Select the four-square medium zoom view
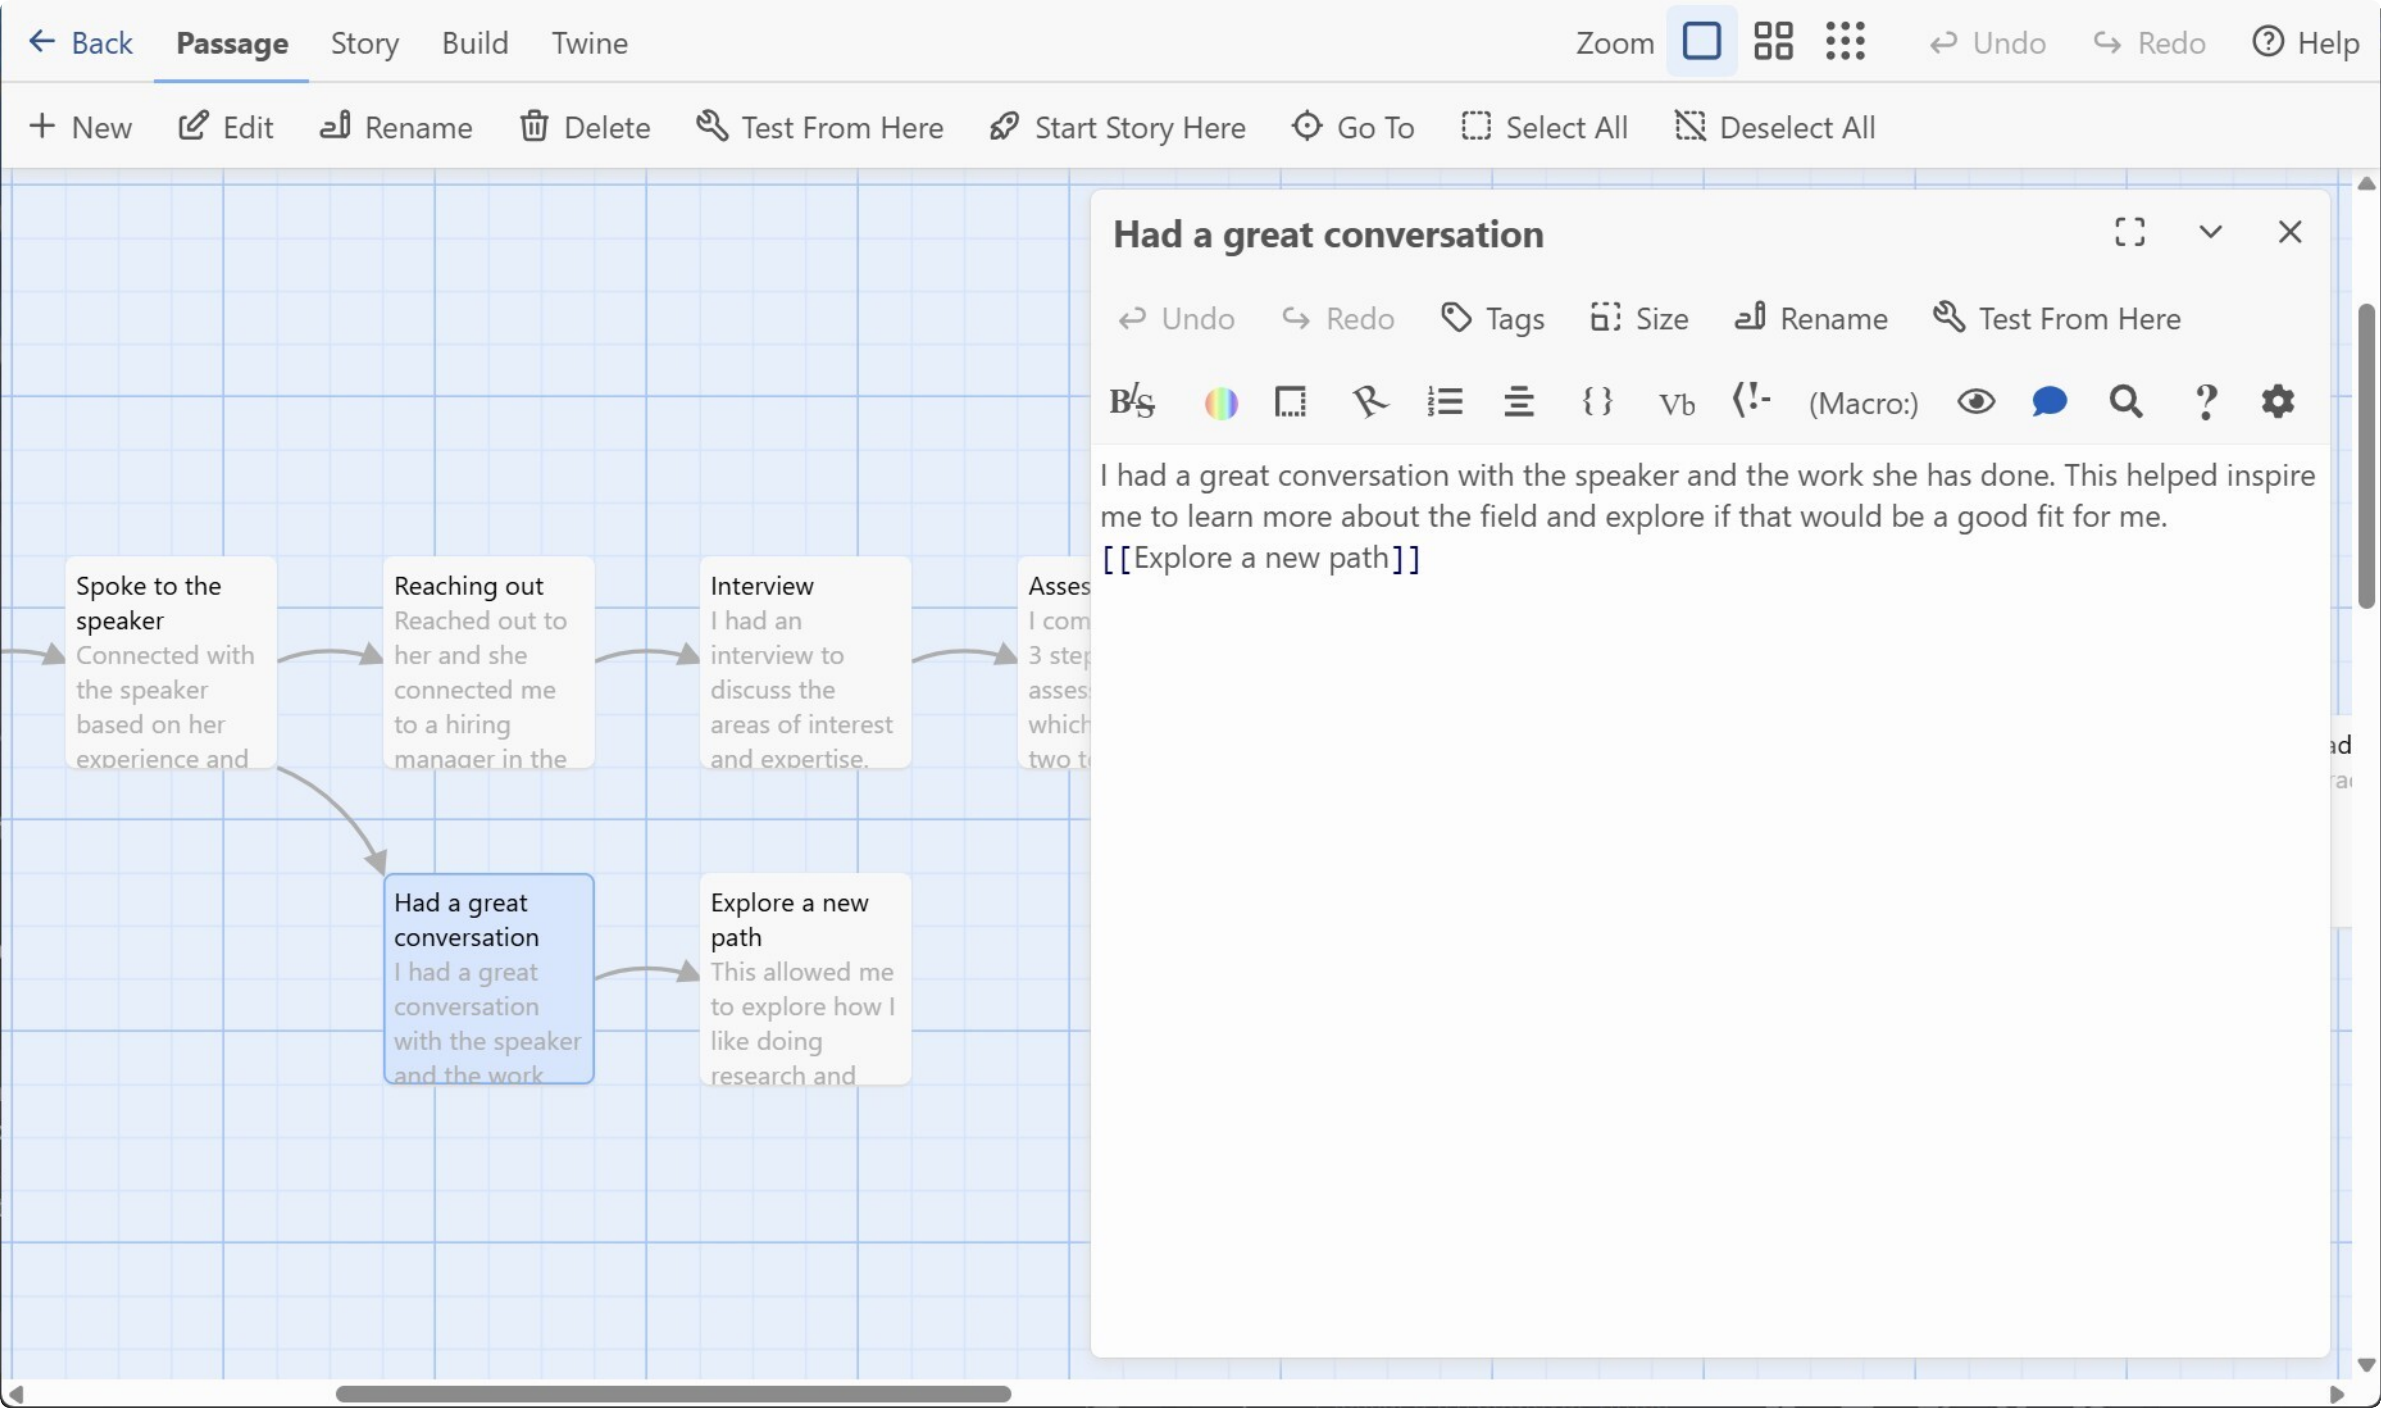Image resolution: width=2381 pixels, height=1408 pixels. point(1773,42)
